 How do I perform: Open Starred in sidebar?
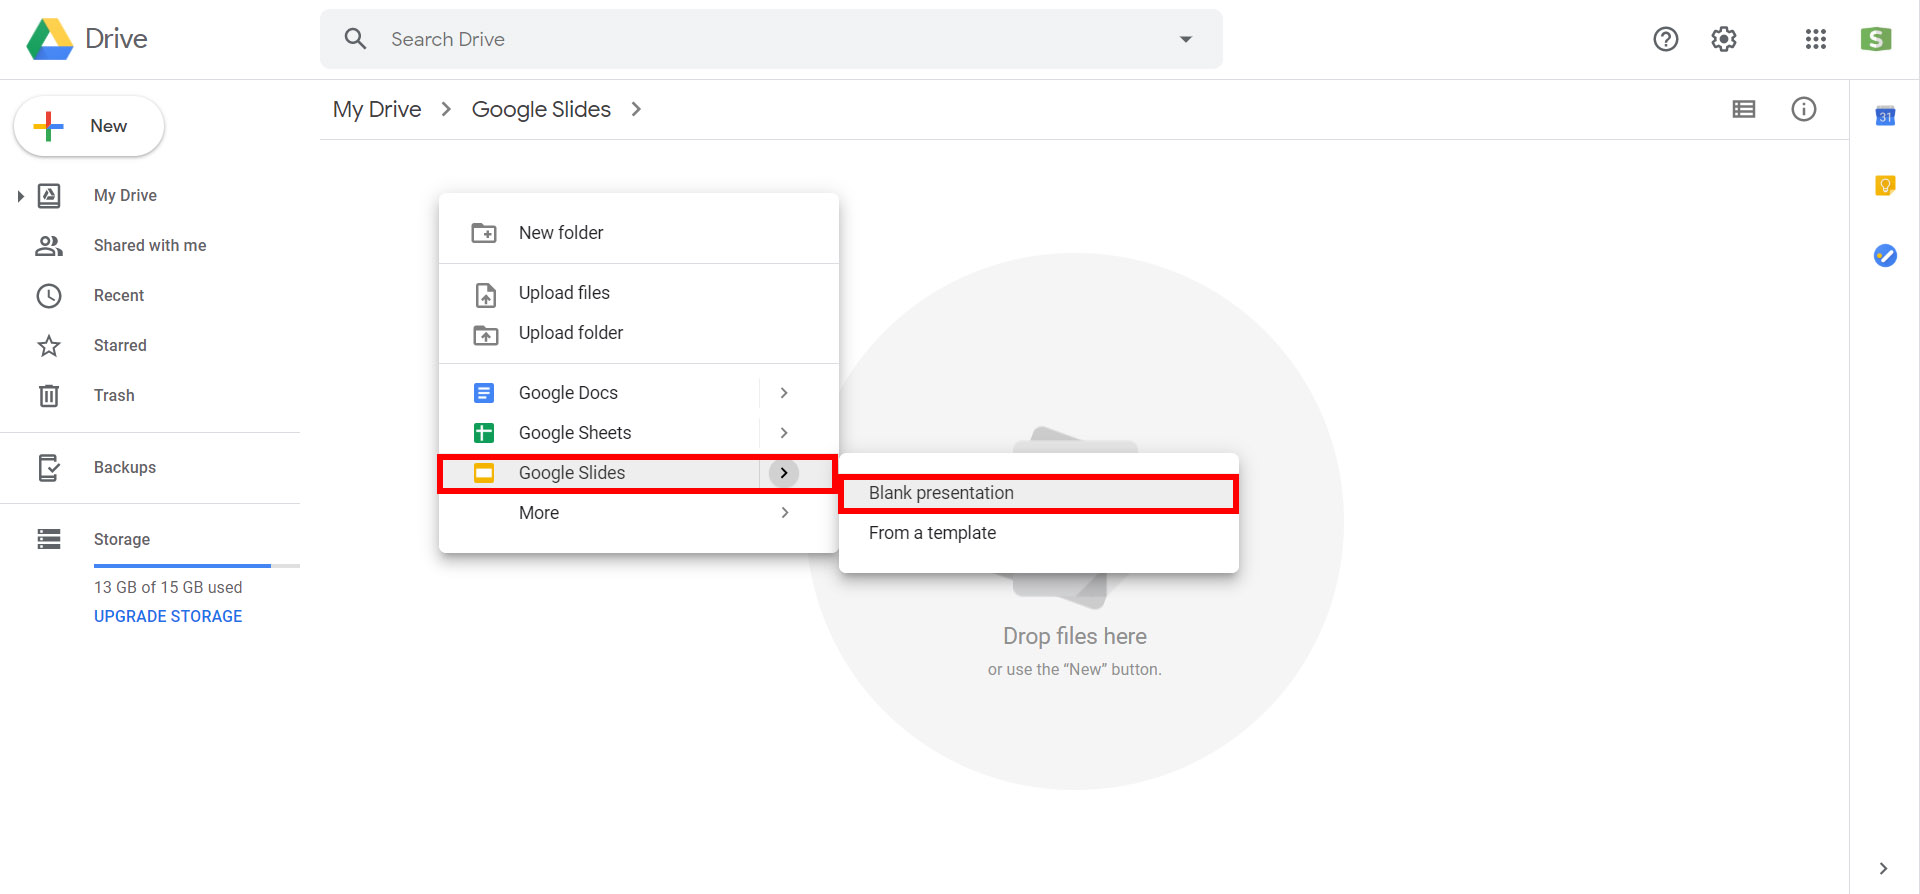coord(120,346)
